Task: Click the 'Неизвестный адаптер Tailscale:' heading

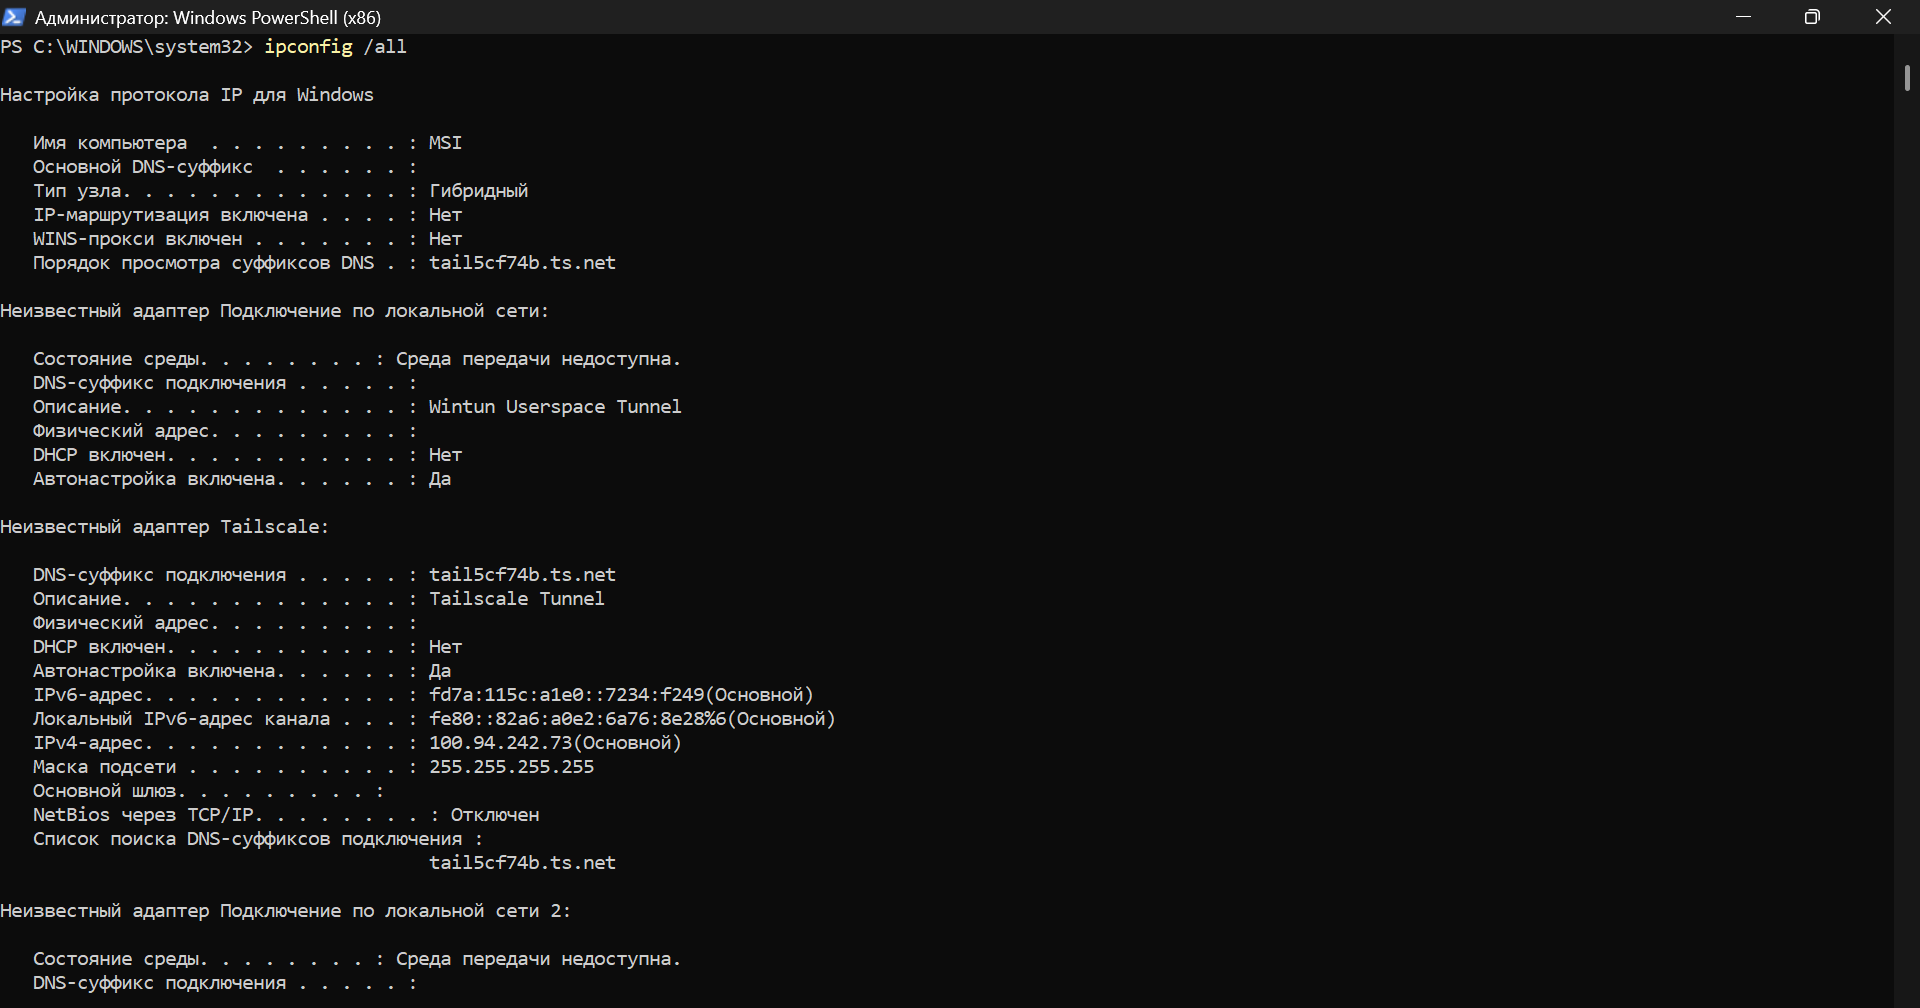Action: 164,527
